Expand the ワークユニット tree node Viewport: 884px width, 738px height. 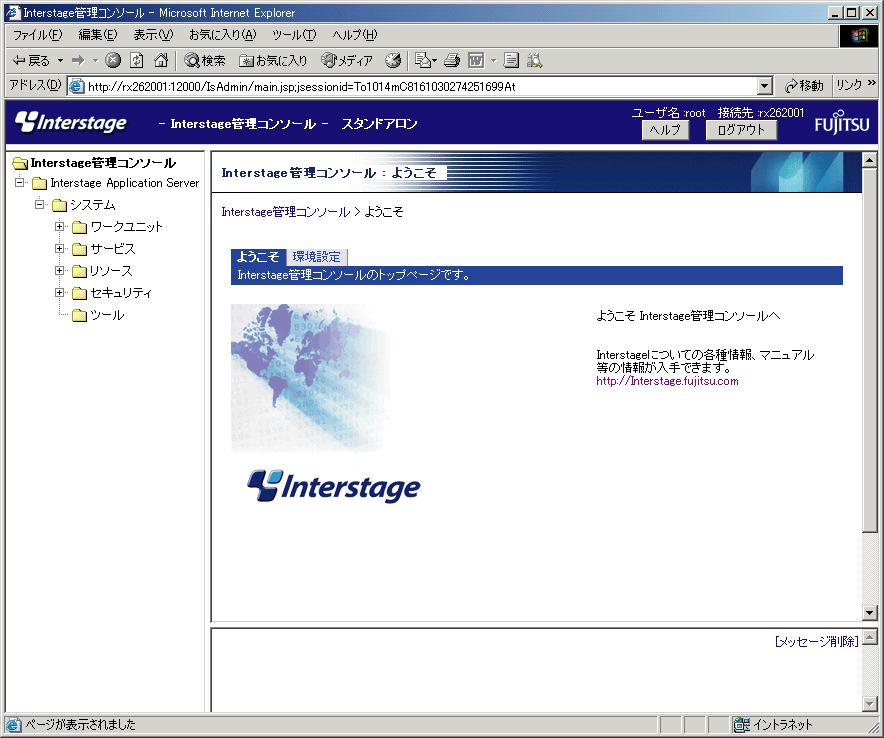pos(59,226)
